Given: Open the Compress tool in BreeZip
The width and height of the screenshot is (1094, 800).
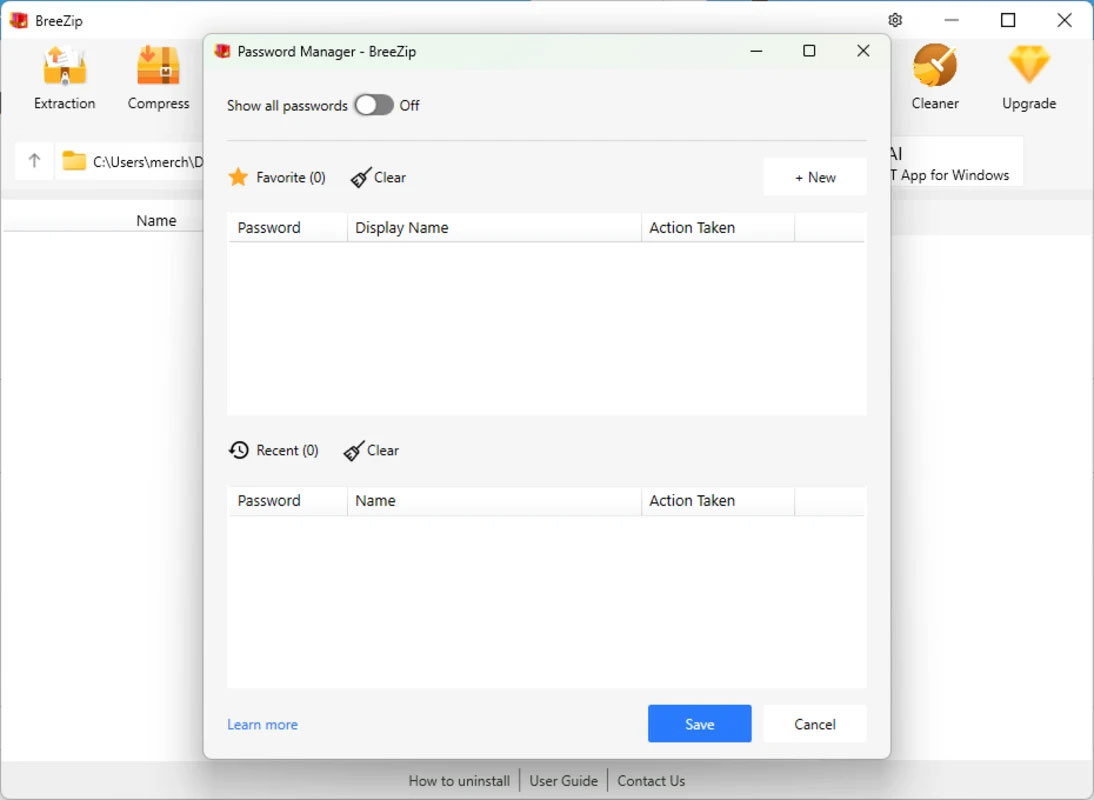Looking at the screenshot, I should pyautogui.click(x=158, y=77).
